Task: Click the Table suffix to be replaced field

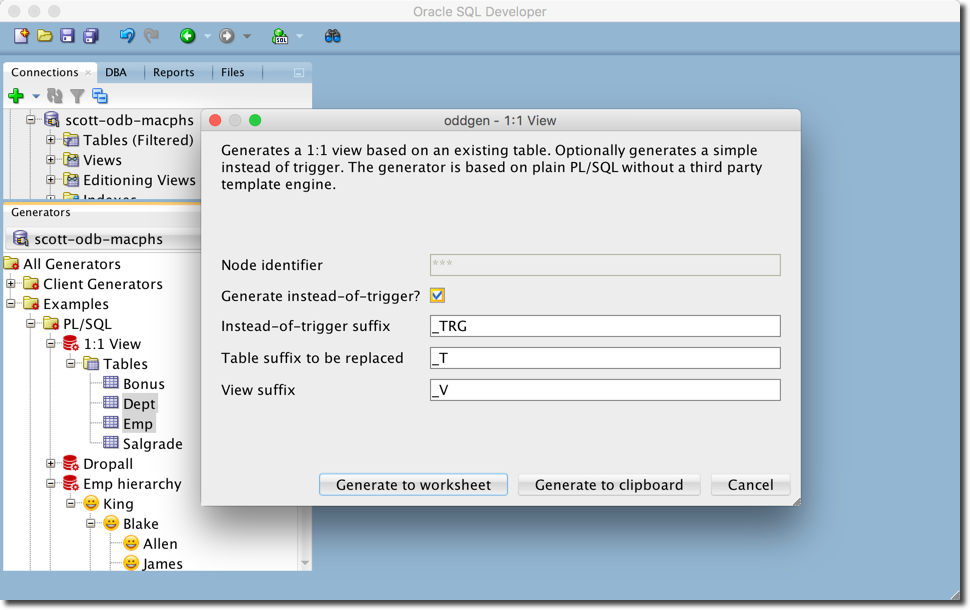Action: point(605,358)
